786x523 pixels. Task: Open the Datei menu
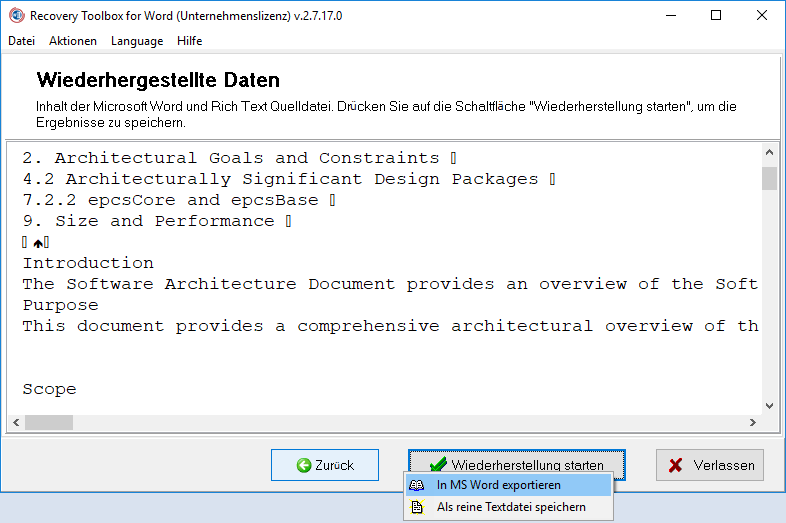point(22,41)
